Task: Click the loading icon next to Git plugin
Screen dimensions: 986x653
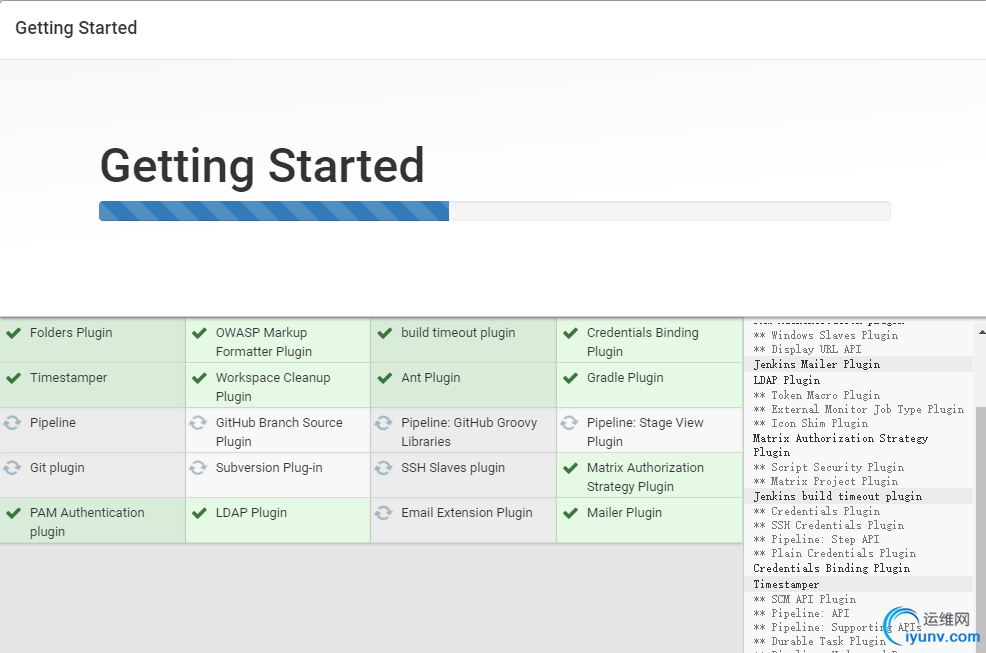Action: click(x=13, y=468)
